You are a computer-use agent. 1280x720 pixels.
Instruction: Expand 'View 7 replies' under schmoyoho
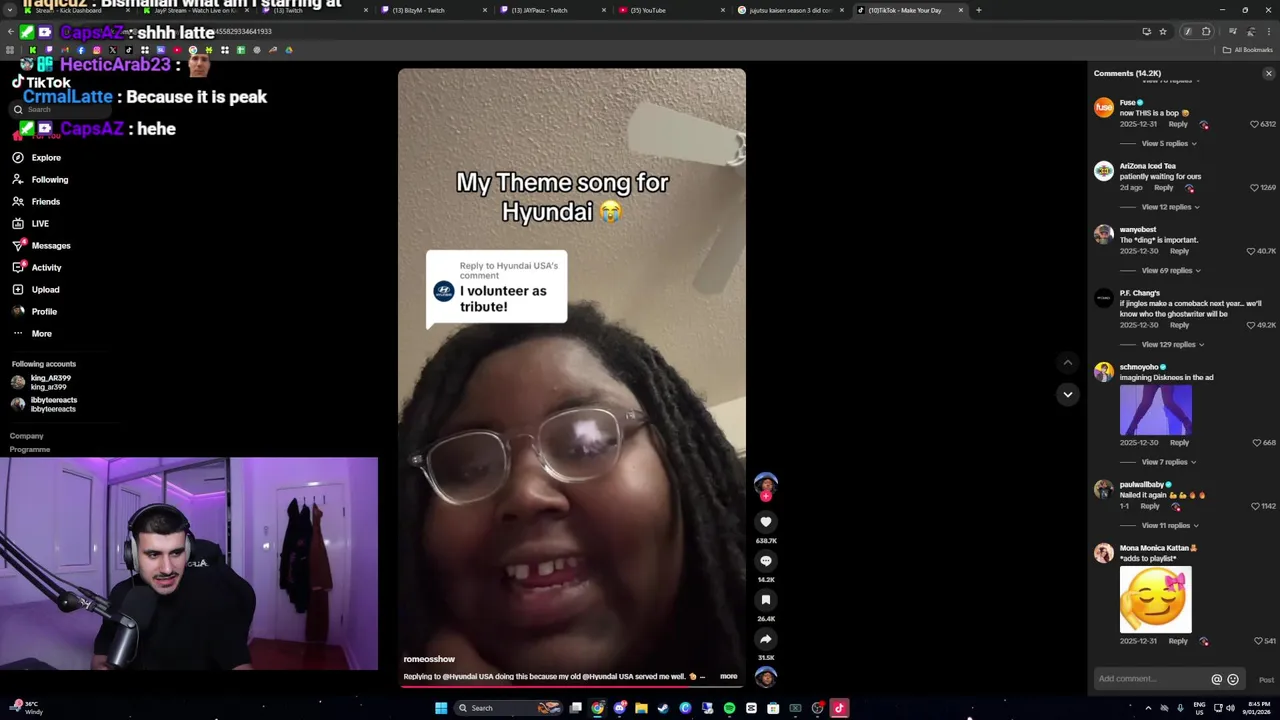(x=1169, y=462)
